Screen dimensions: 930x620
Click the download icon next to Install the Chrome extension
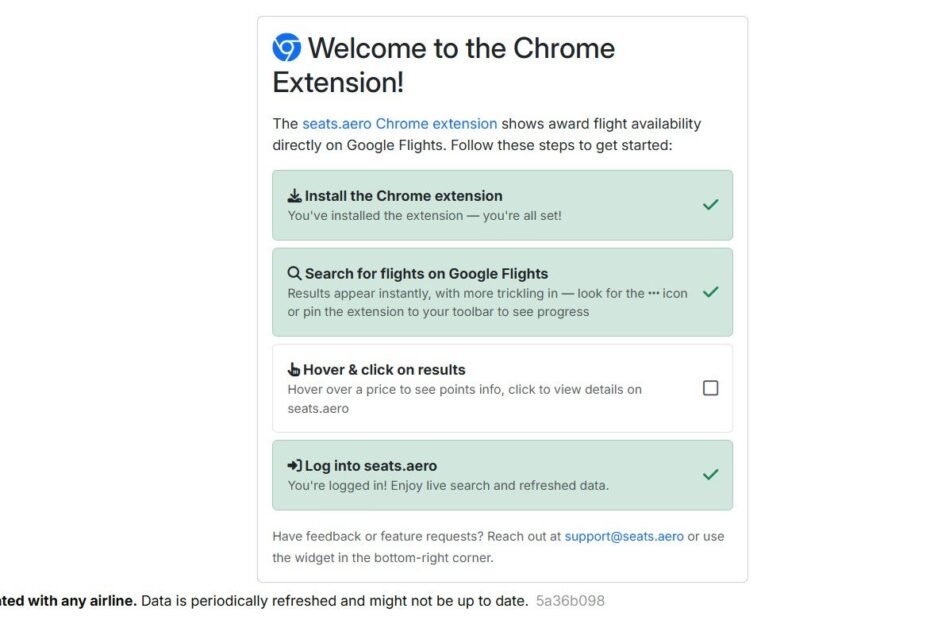coord(294,196)
